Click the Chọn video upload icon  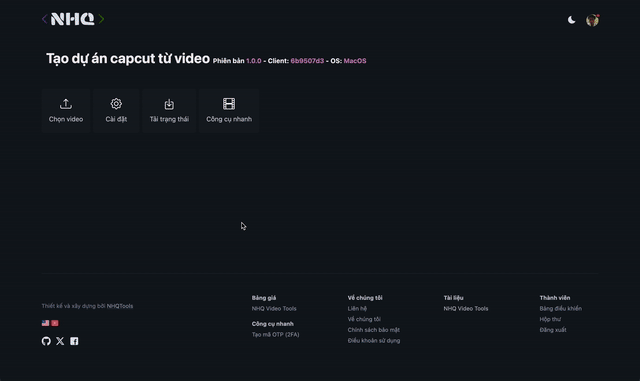[x=66, y=104]
